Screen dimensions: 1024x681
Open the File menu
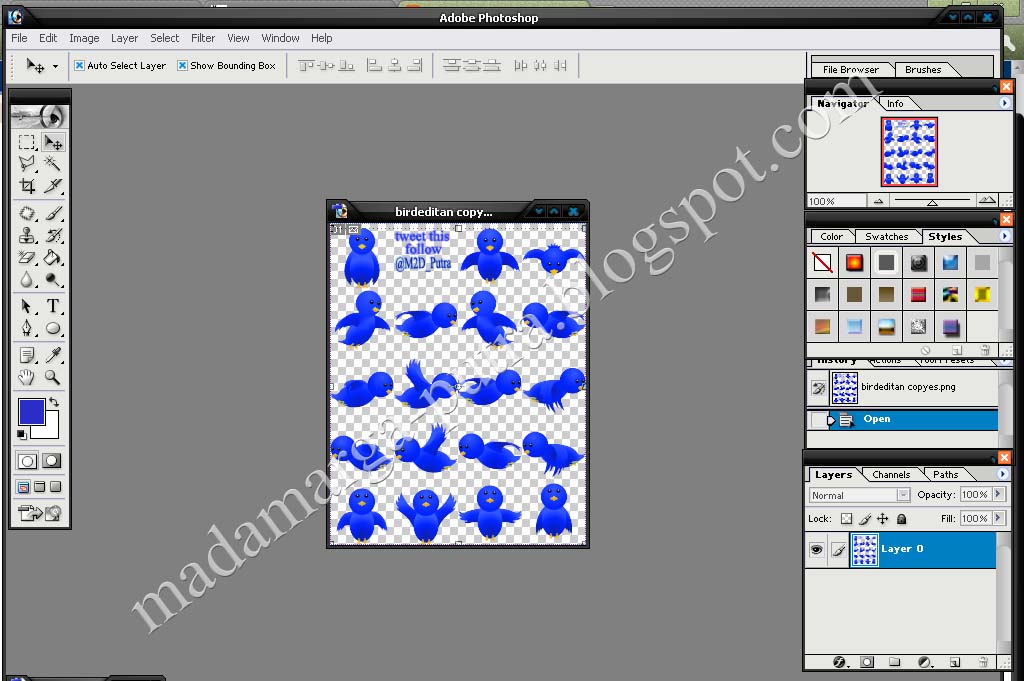coord(19,38)
